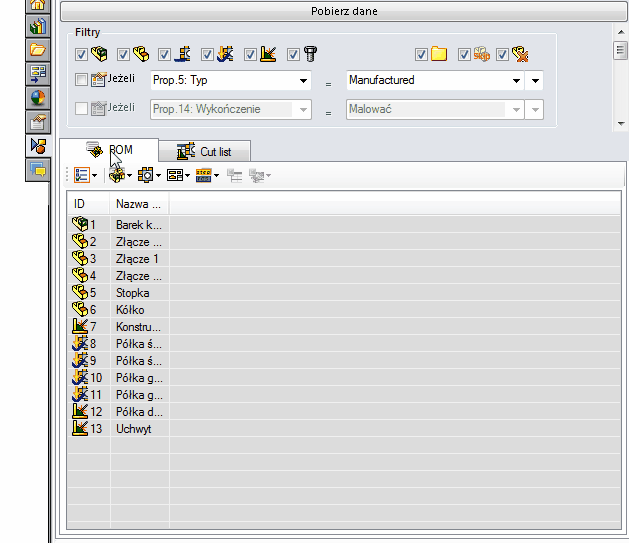Sort by the Nazwa column header
629x543 pixels.
tap(140, 204)
